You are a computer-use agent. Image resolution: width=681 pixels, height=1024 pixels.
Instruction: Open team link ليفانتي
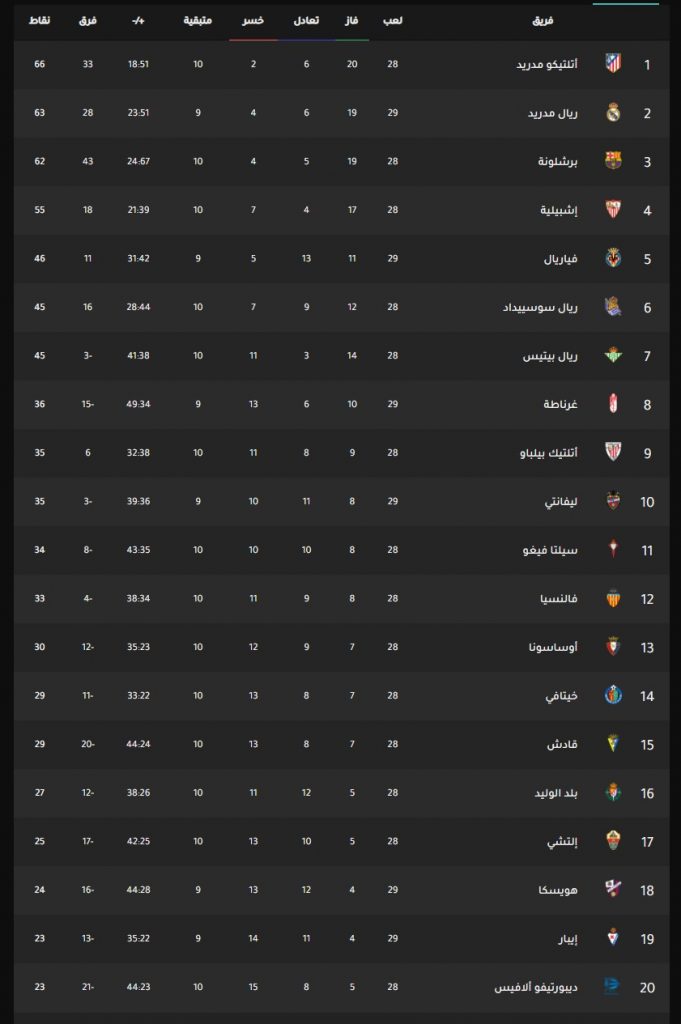(561, 502)
